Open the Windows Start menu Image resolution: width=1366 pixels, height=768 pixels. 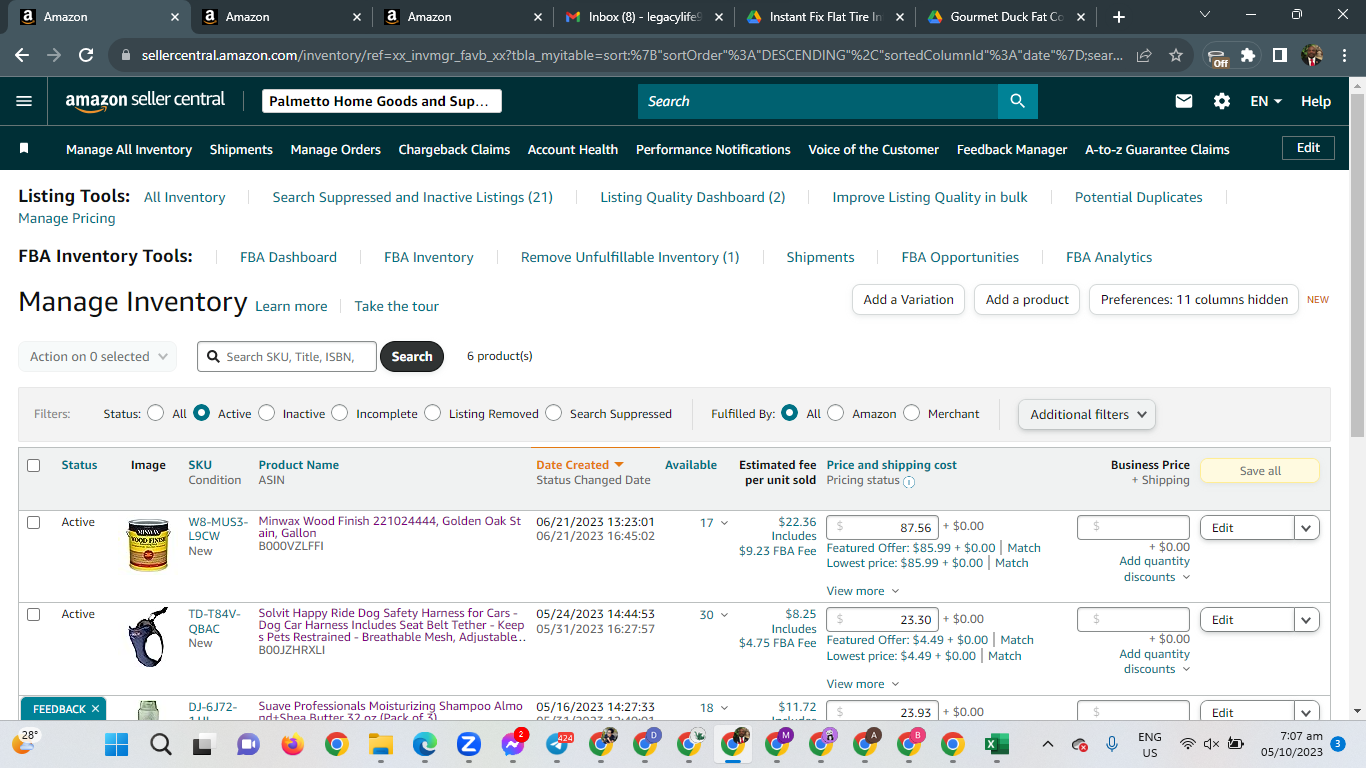[x=117, y=744]
